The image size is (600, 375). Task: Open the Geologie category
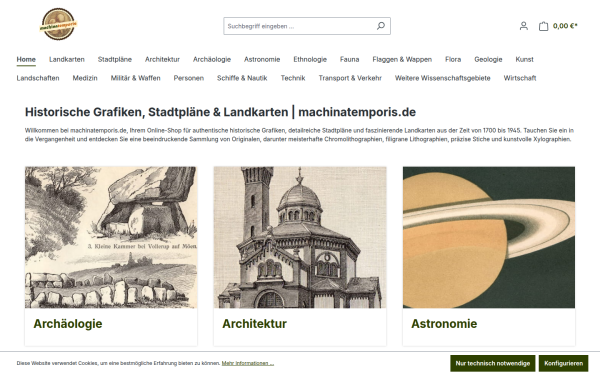tap(488, 59)
